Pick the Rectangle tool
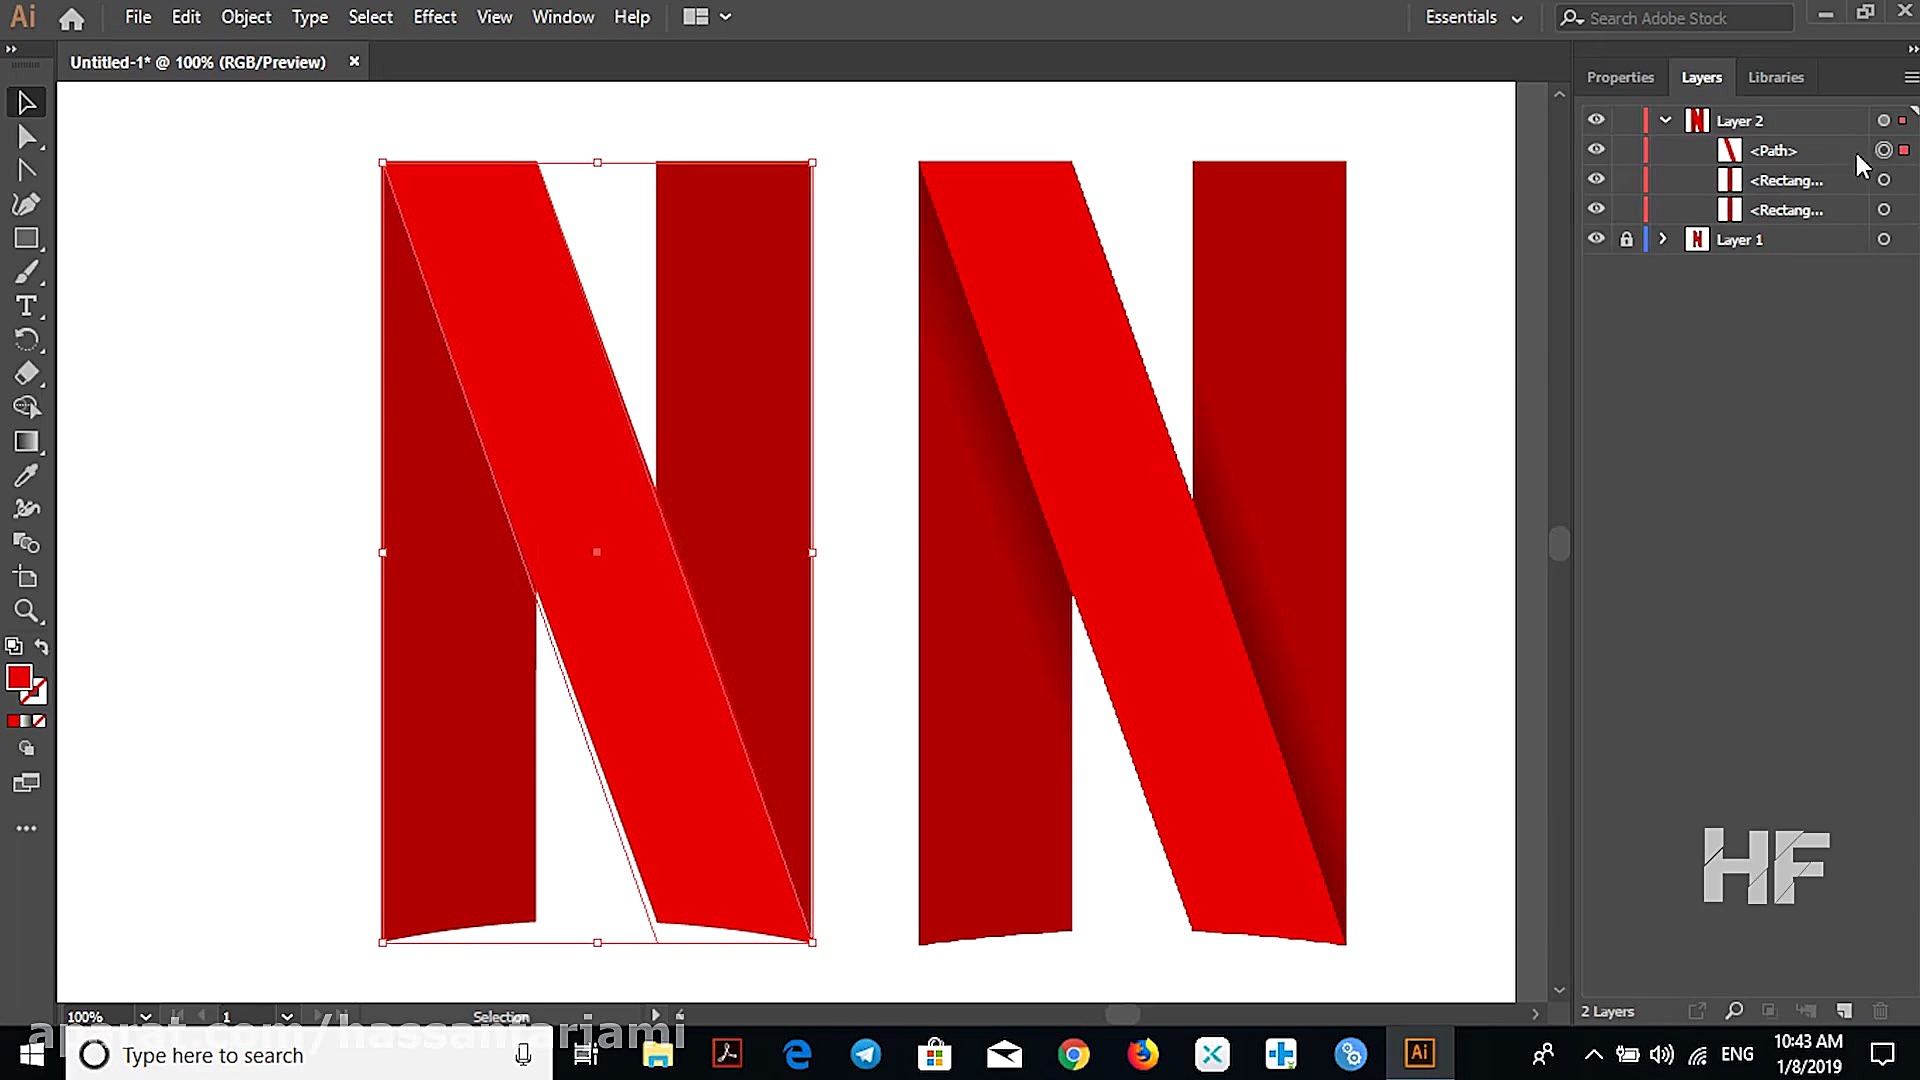 point(26,238)
